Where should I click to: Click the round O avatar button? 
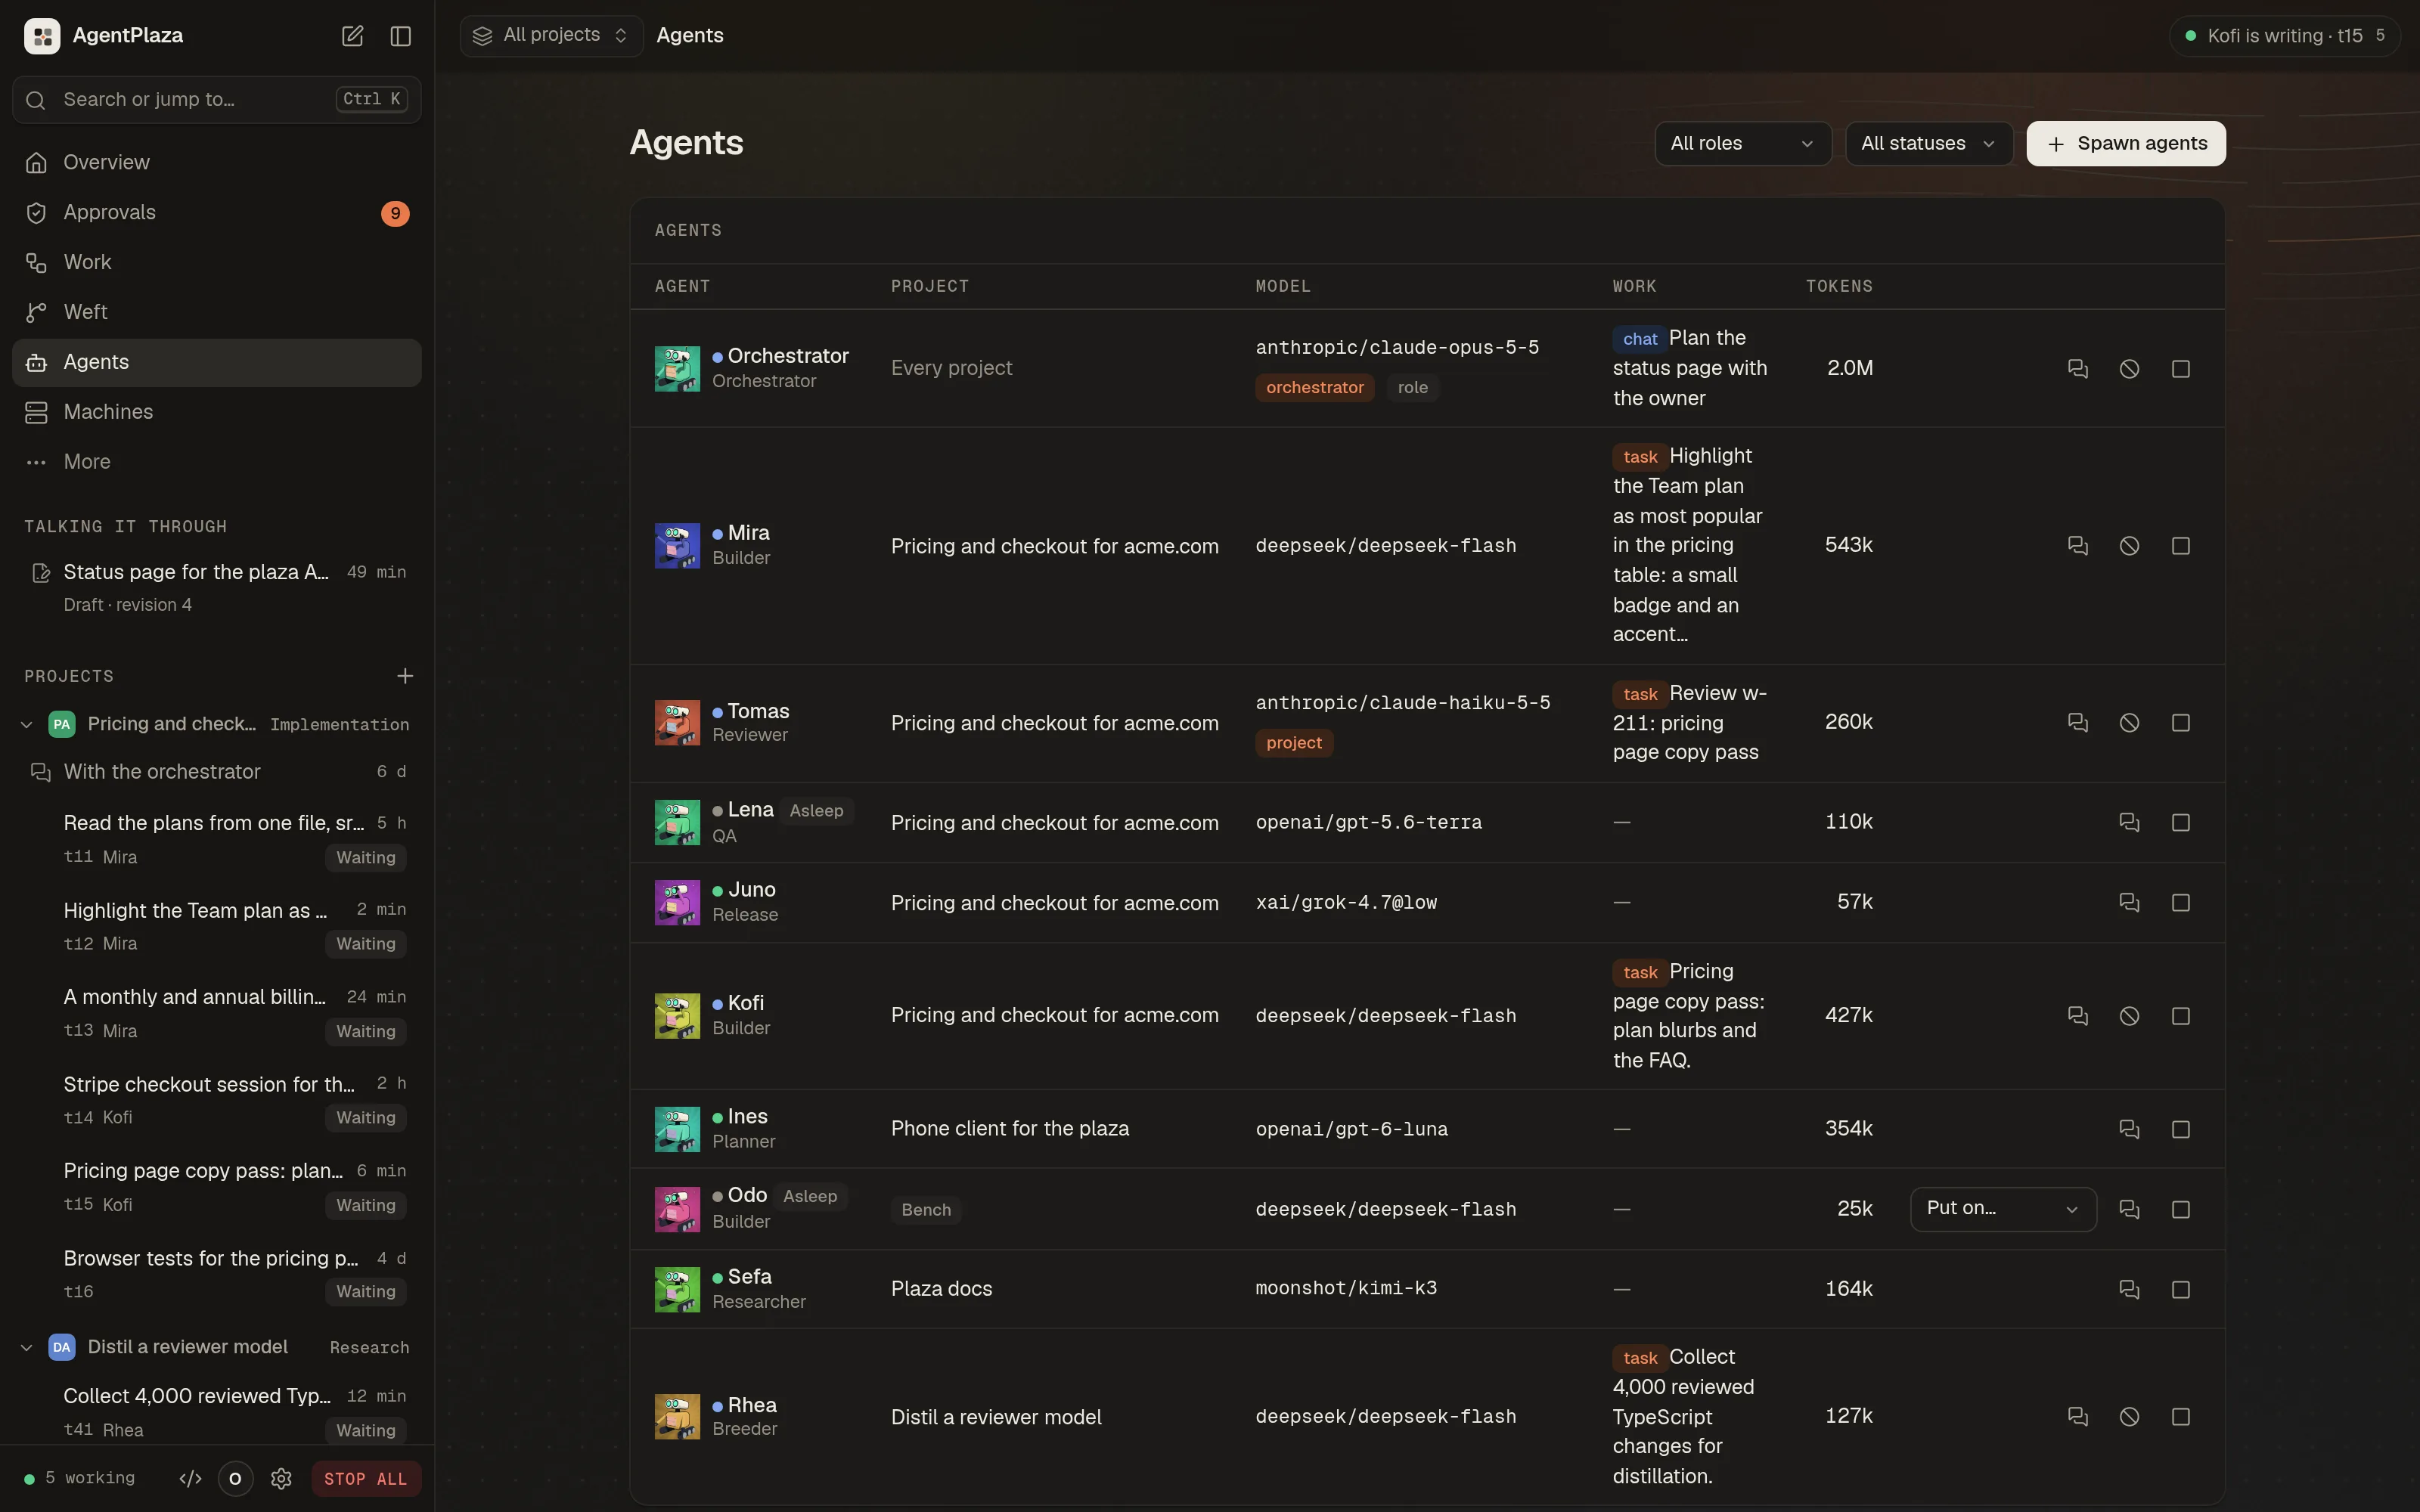(x=235, y=1479)
